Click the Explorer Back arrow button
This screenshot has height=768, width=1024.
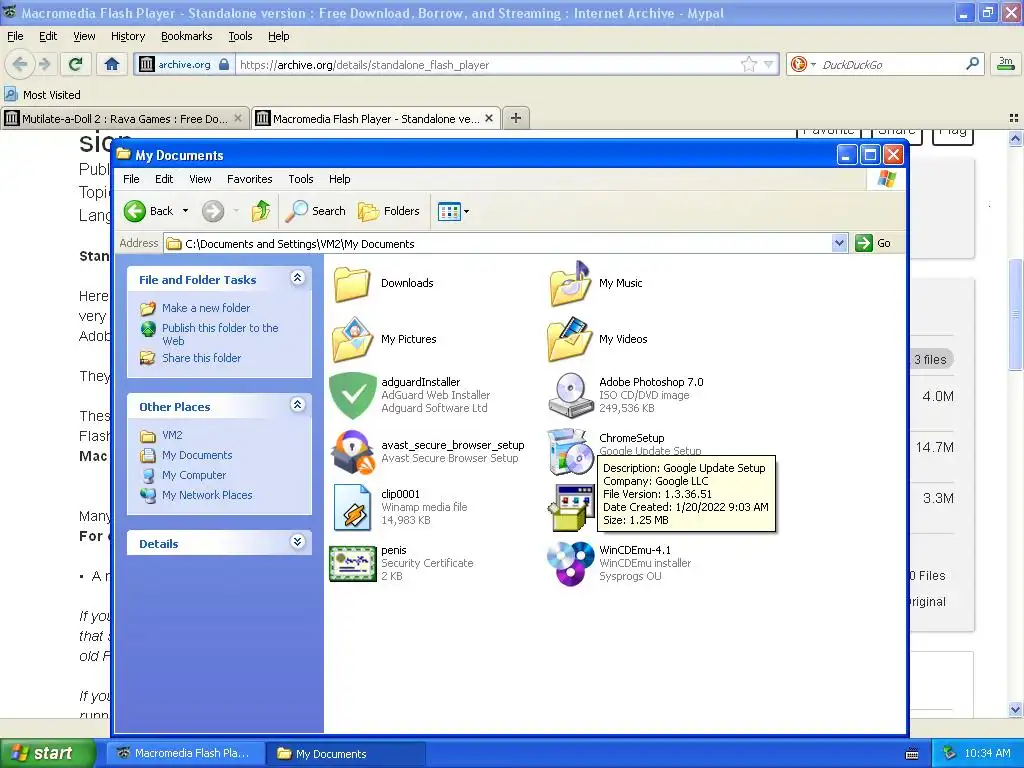click(135, 211)
